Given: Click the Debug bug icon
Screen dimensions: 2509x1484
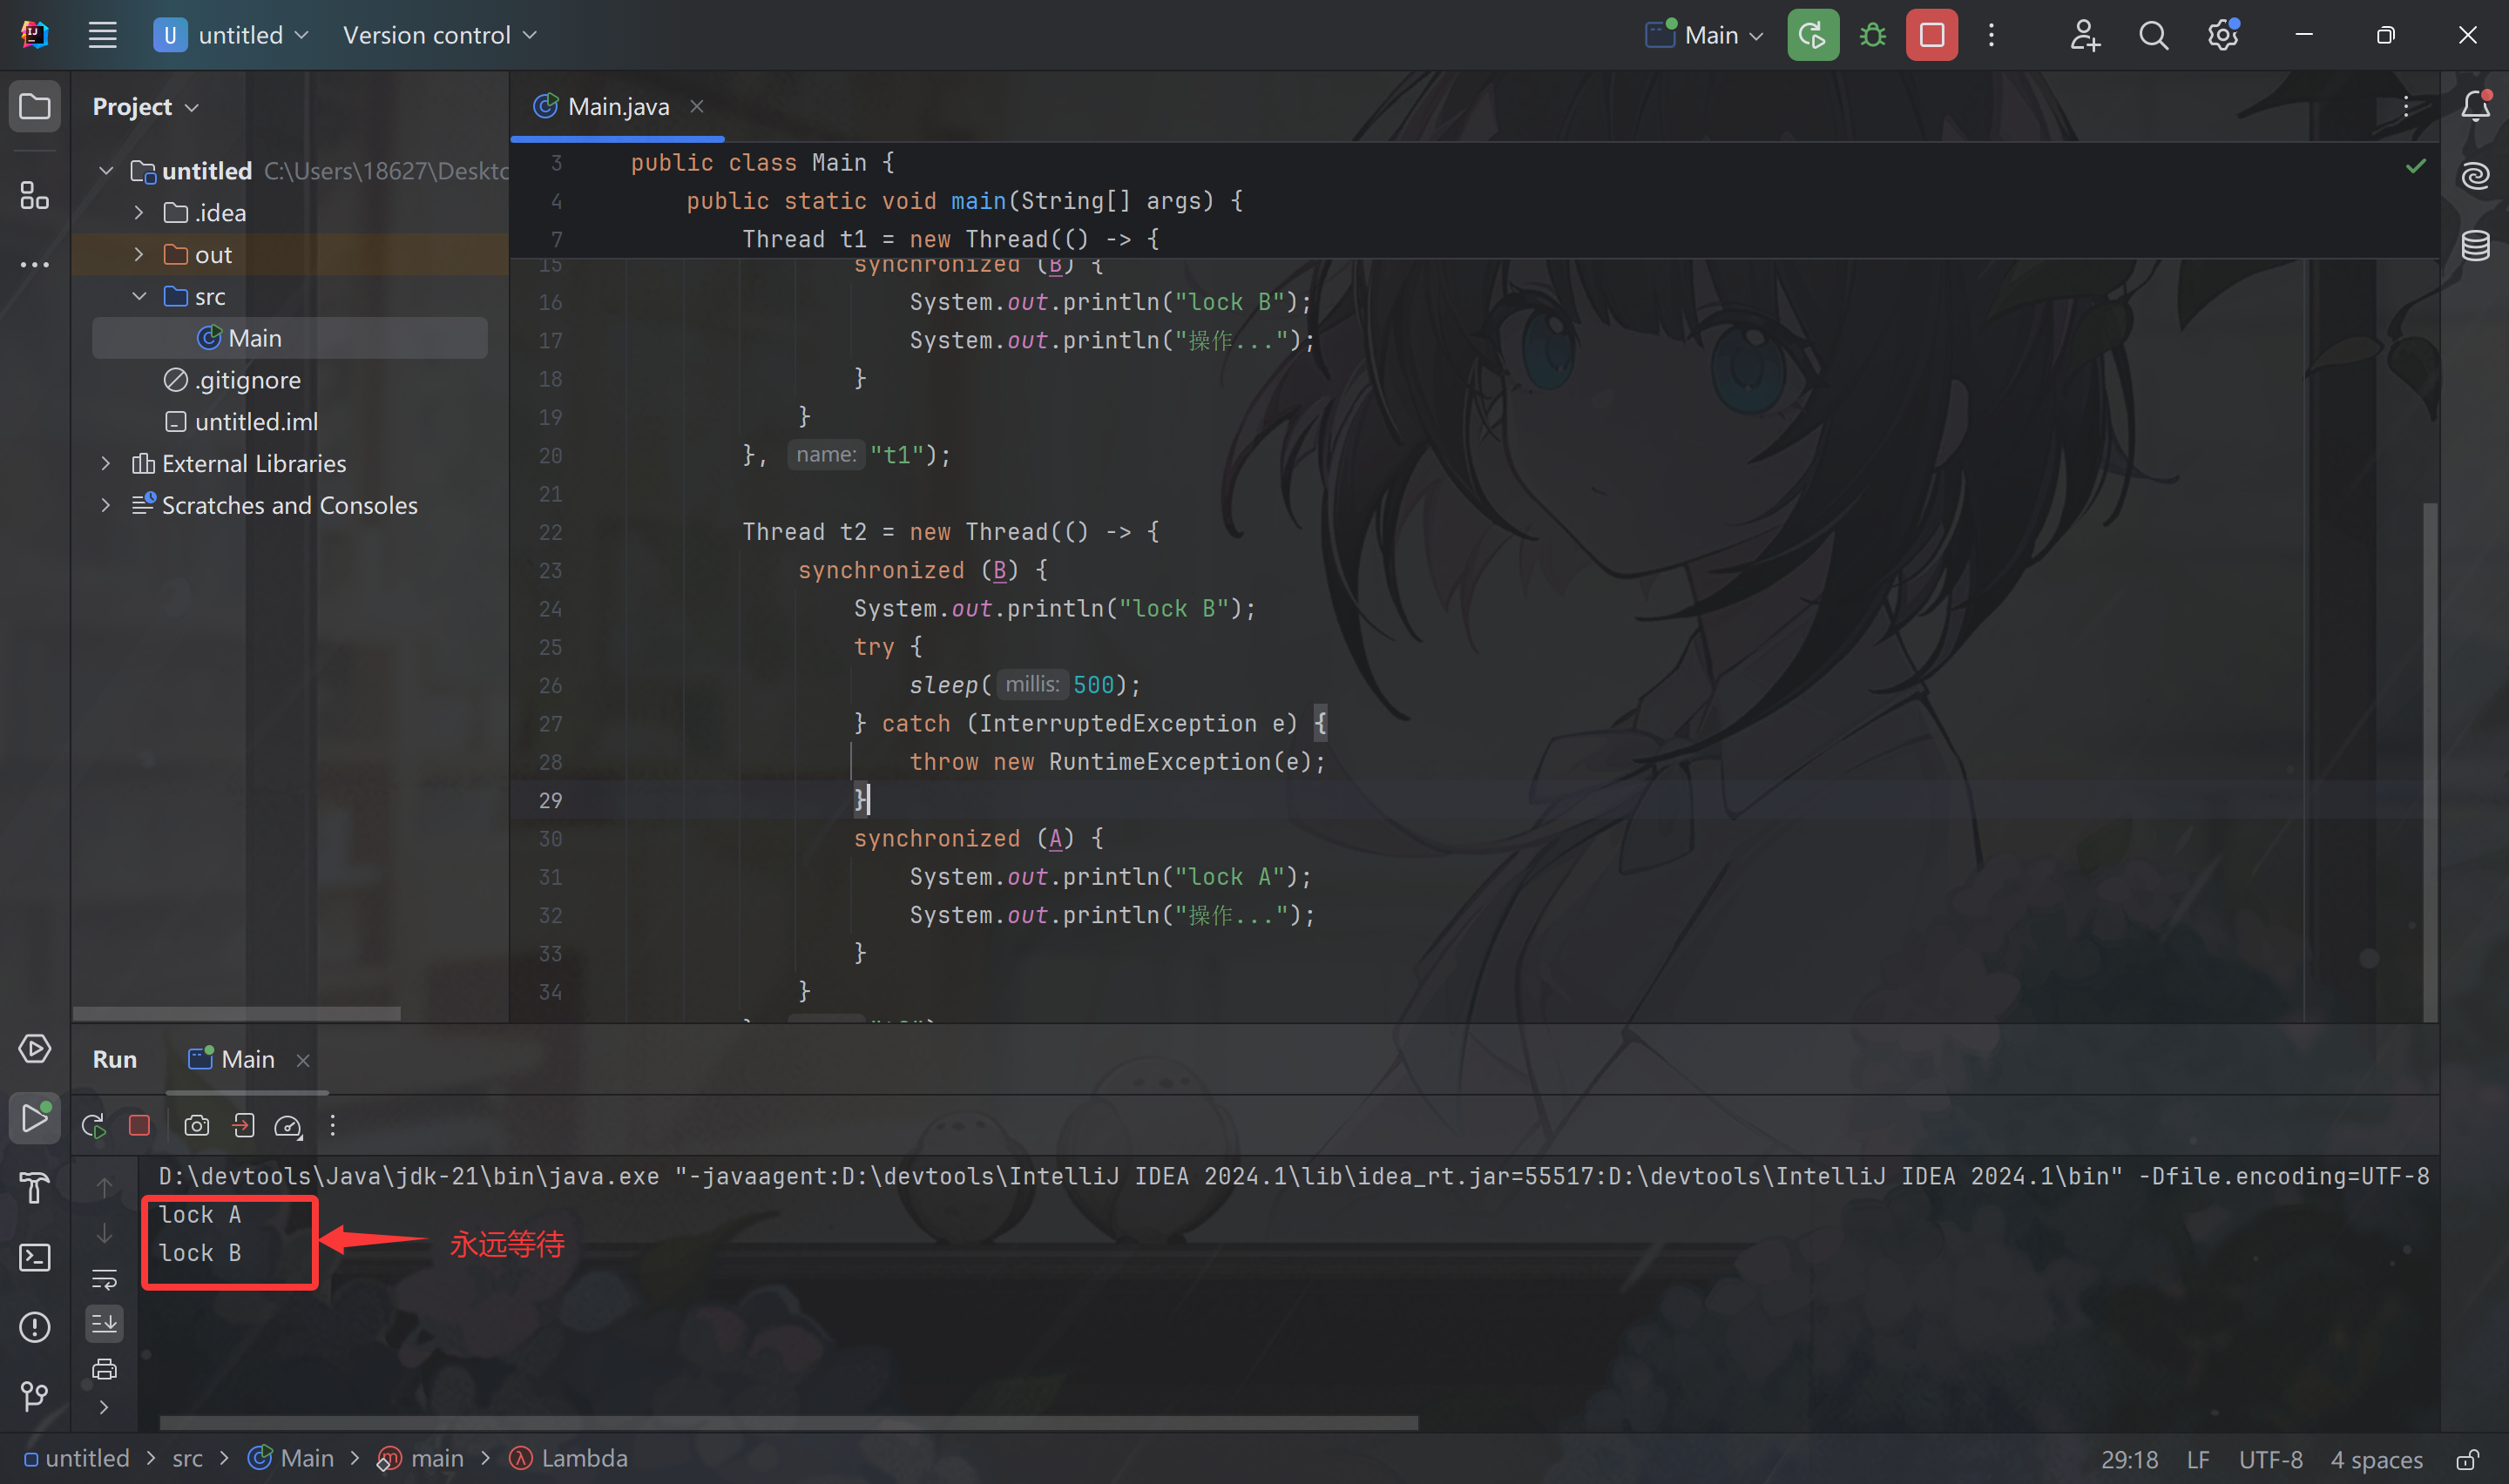Looking at the screenshot, I should (1872, 36).
